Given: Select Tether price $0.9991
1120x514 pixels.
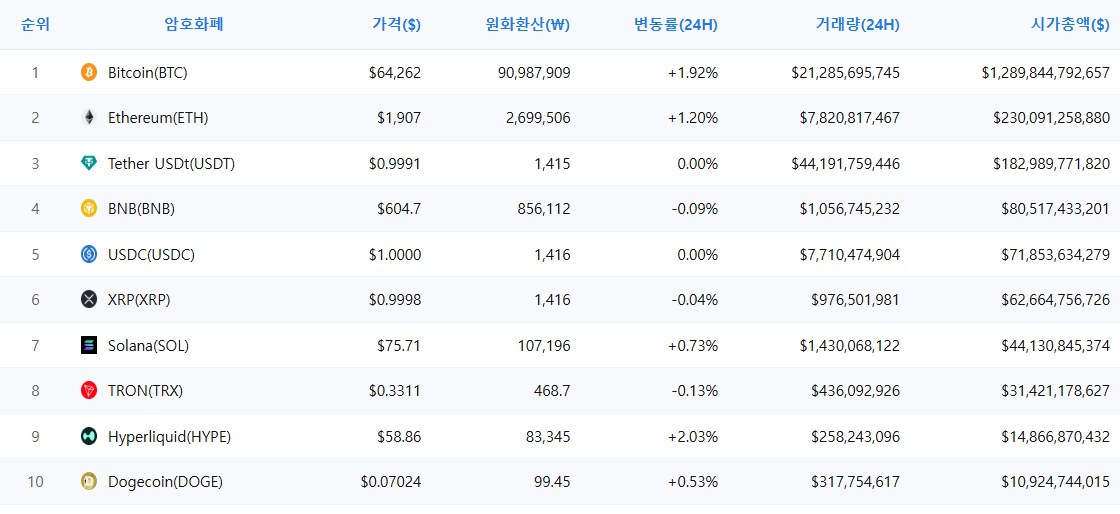Looking at the screenshot, I should 395,163.
